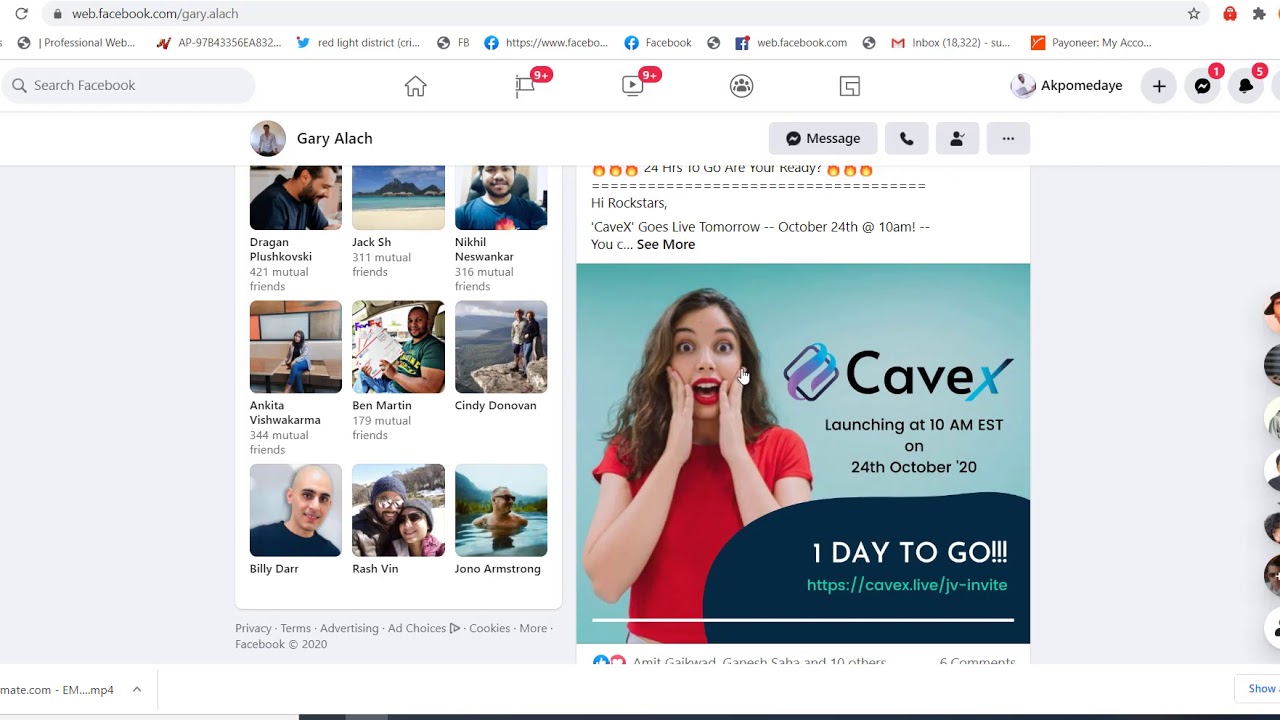1280x720 pixels.
Task: Open Rash Vin's friend photo
Action: [x=398, y=510]
